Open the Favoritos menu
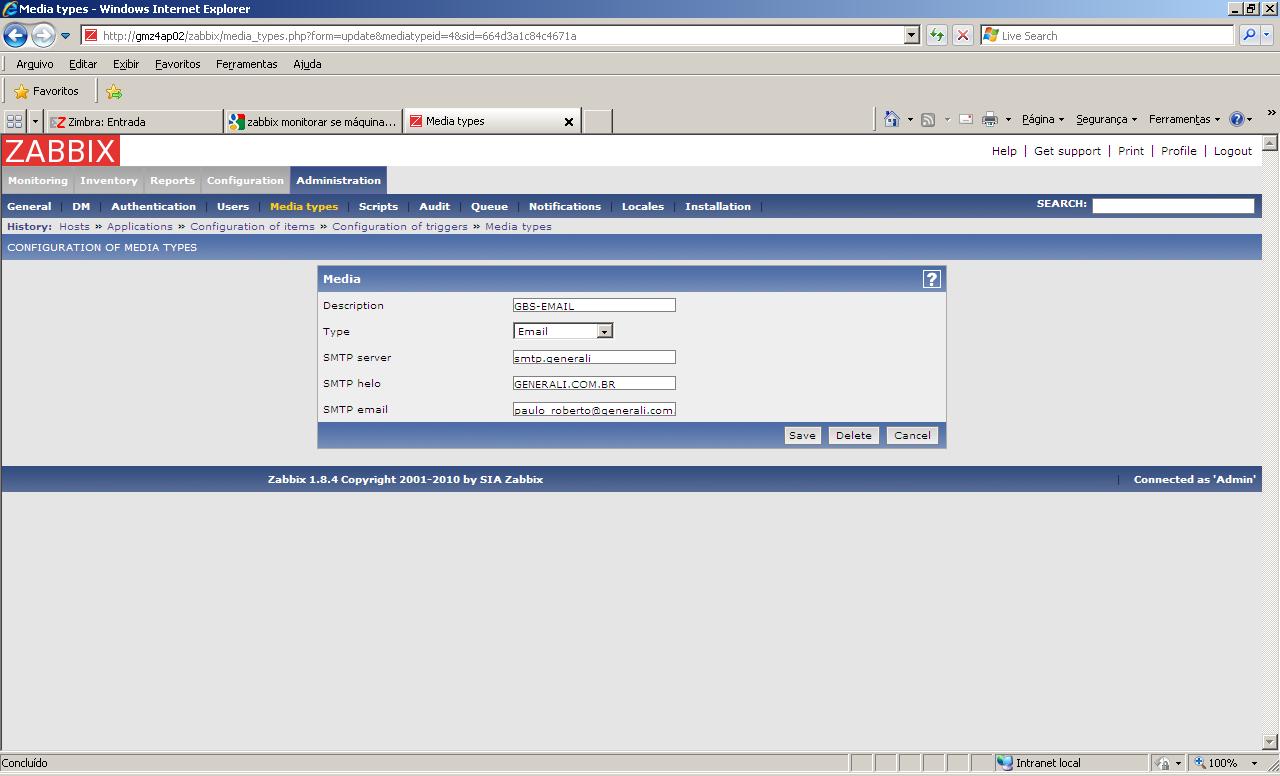 [178, 64]
